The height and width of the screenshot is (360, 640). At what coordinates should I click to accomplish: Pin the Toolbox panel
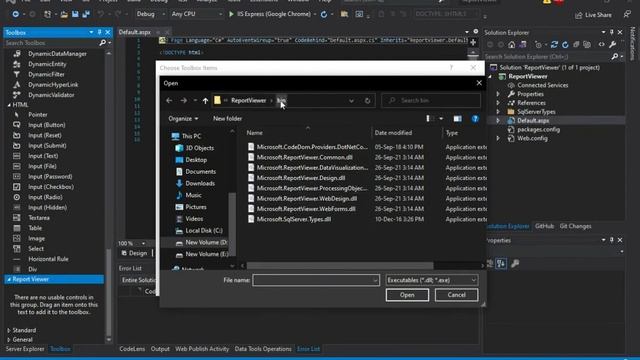[x=99, y=32]
